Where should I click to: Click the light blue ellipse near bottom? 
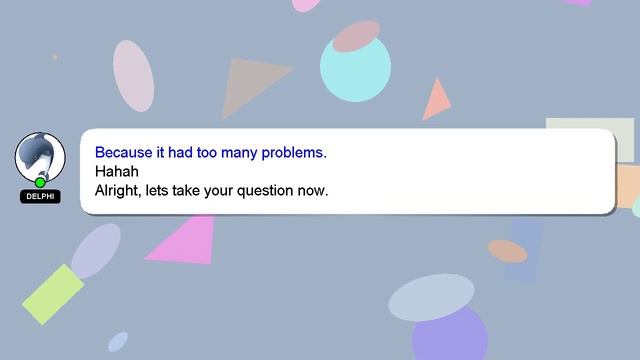point(431,297)
